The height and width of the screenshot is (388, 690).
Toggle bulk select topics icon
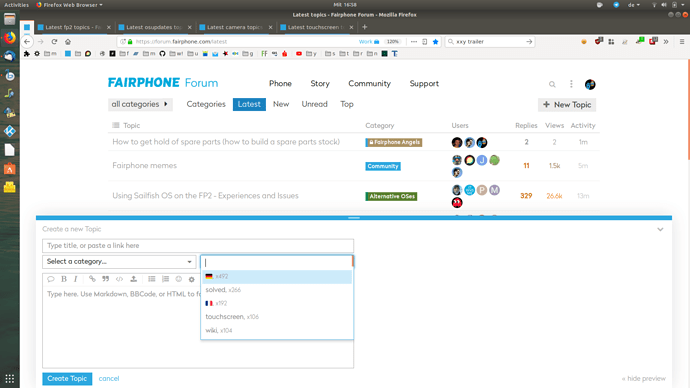pyautogui.click(x=116, y=125)
